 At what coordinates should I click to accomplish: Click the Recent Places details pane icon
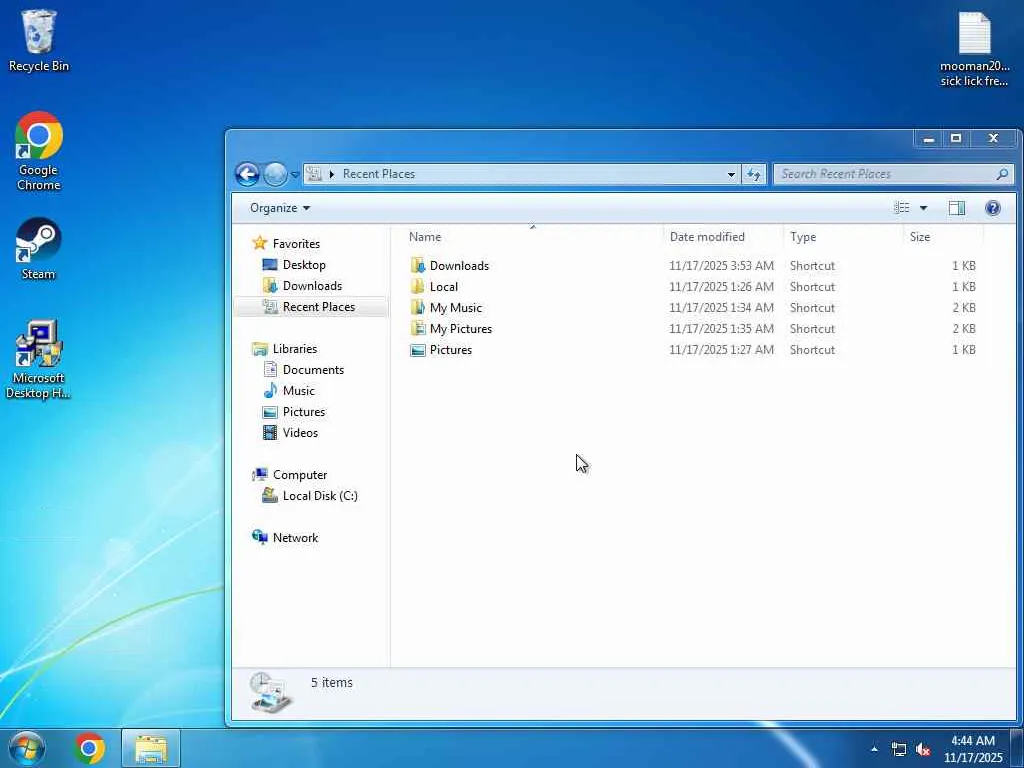[270, 693]
